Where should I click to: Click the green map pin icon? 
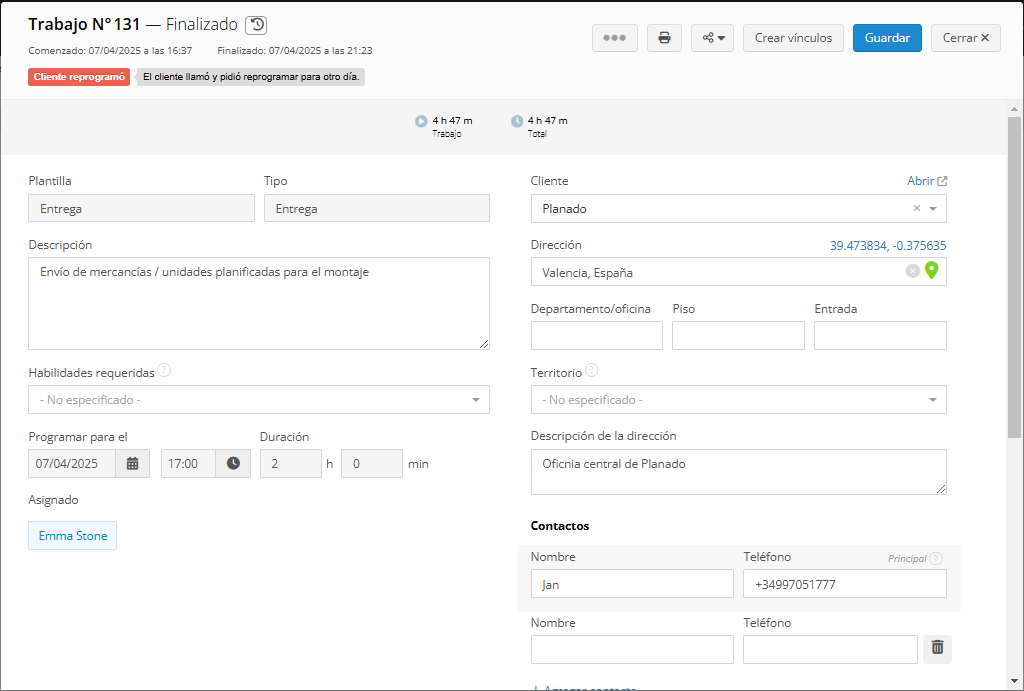(932, 270)
